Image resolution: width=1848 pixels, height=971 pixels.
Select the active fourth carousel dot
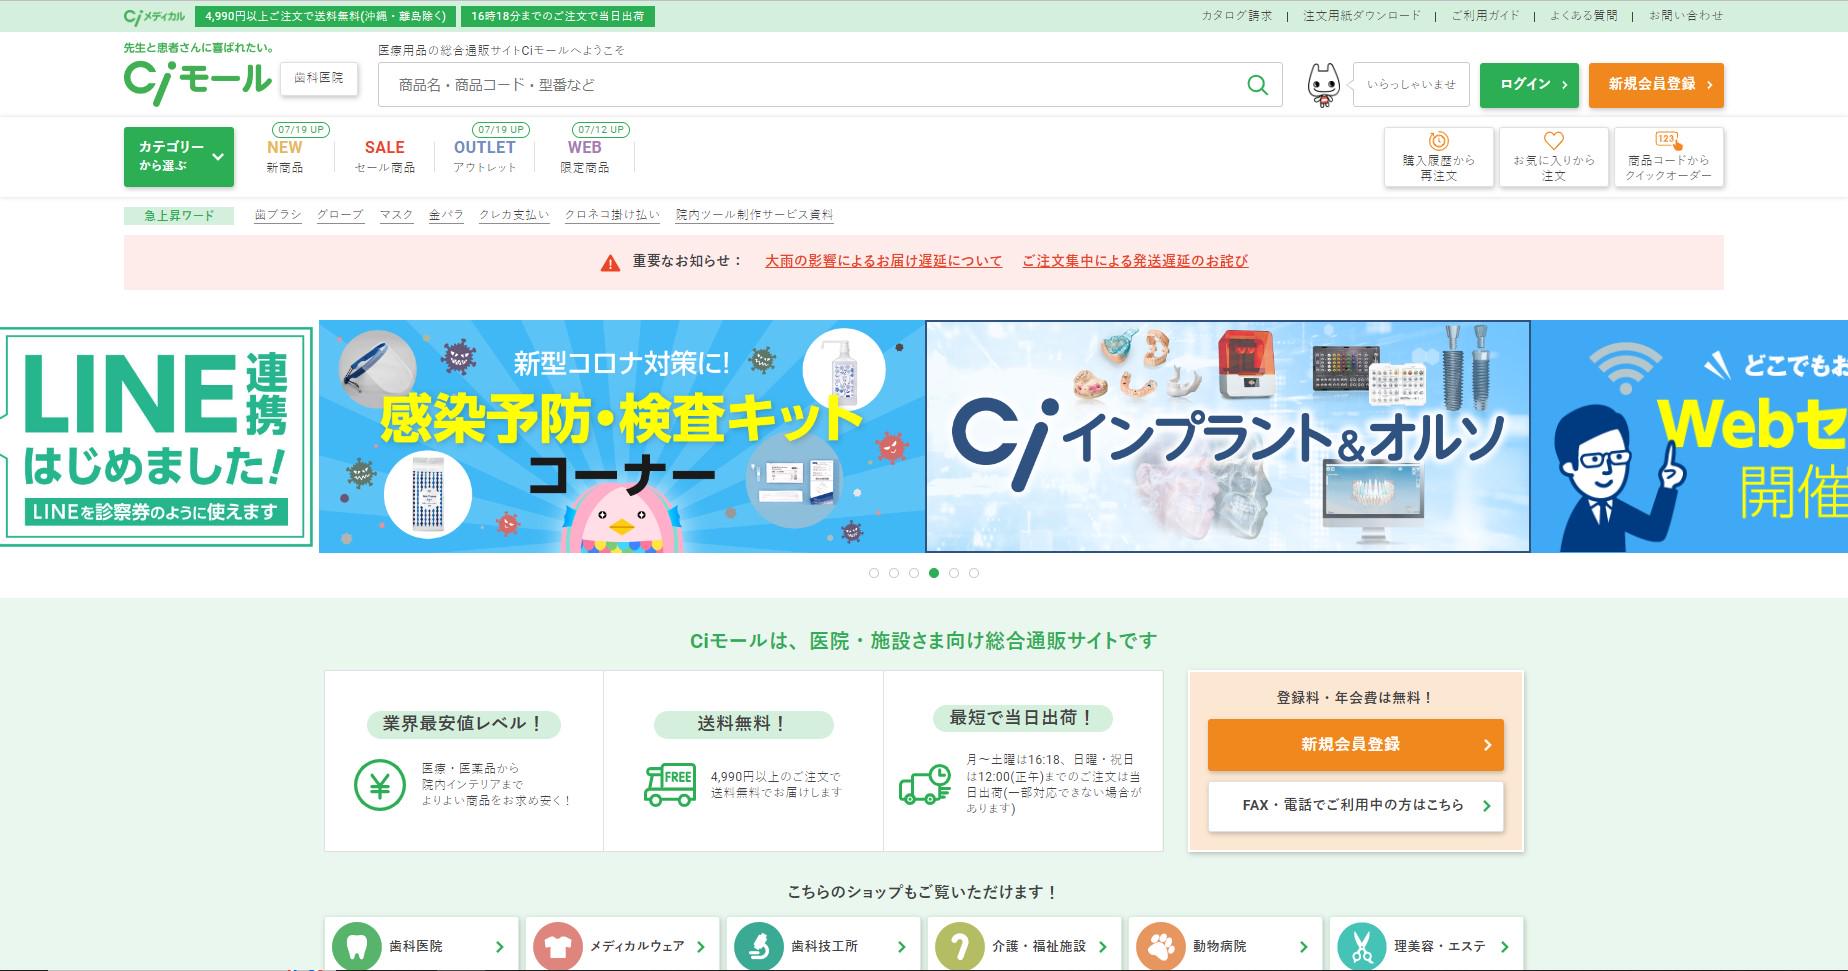pyautogui.click(x=934, y=573)
